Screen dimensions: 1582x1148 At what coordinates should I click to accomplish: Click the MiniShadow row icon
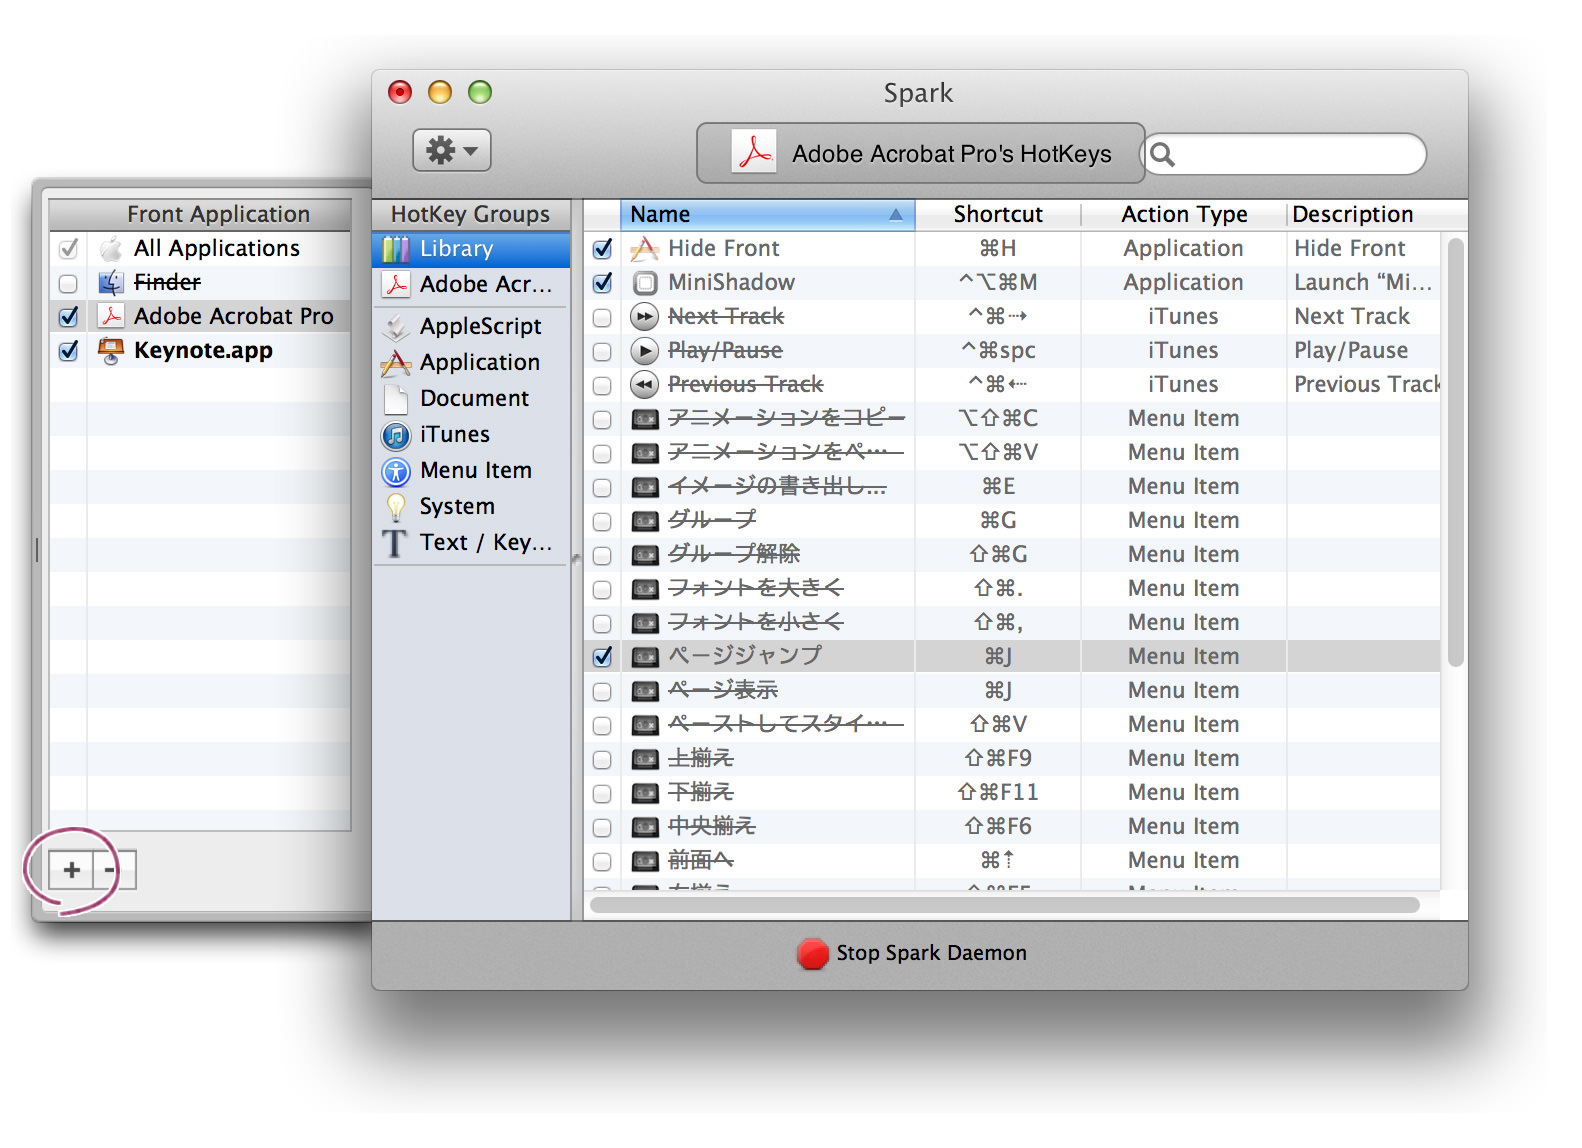click(645, 283)
